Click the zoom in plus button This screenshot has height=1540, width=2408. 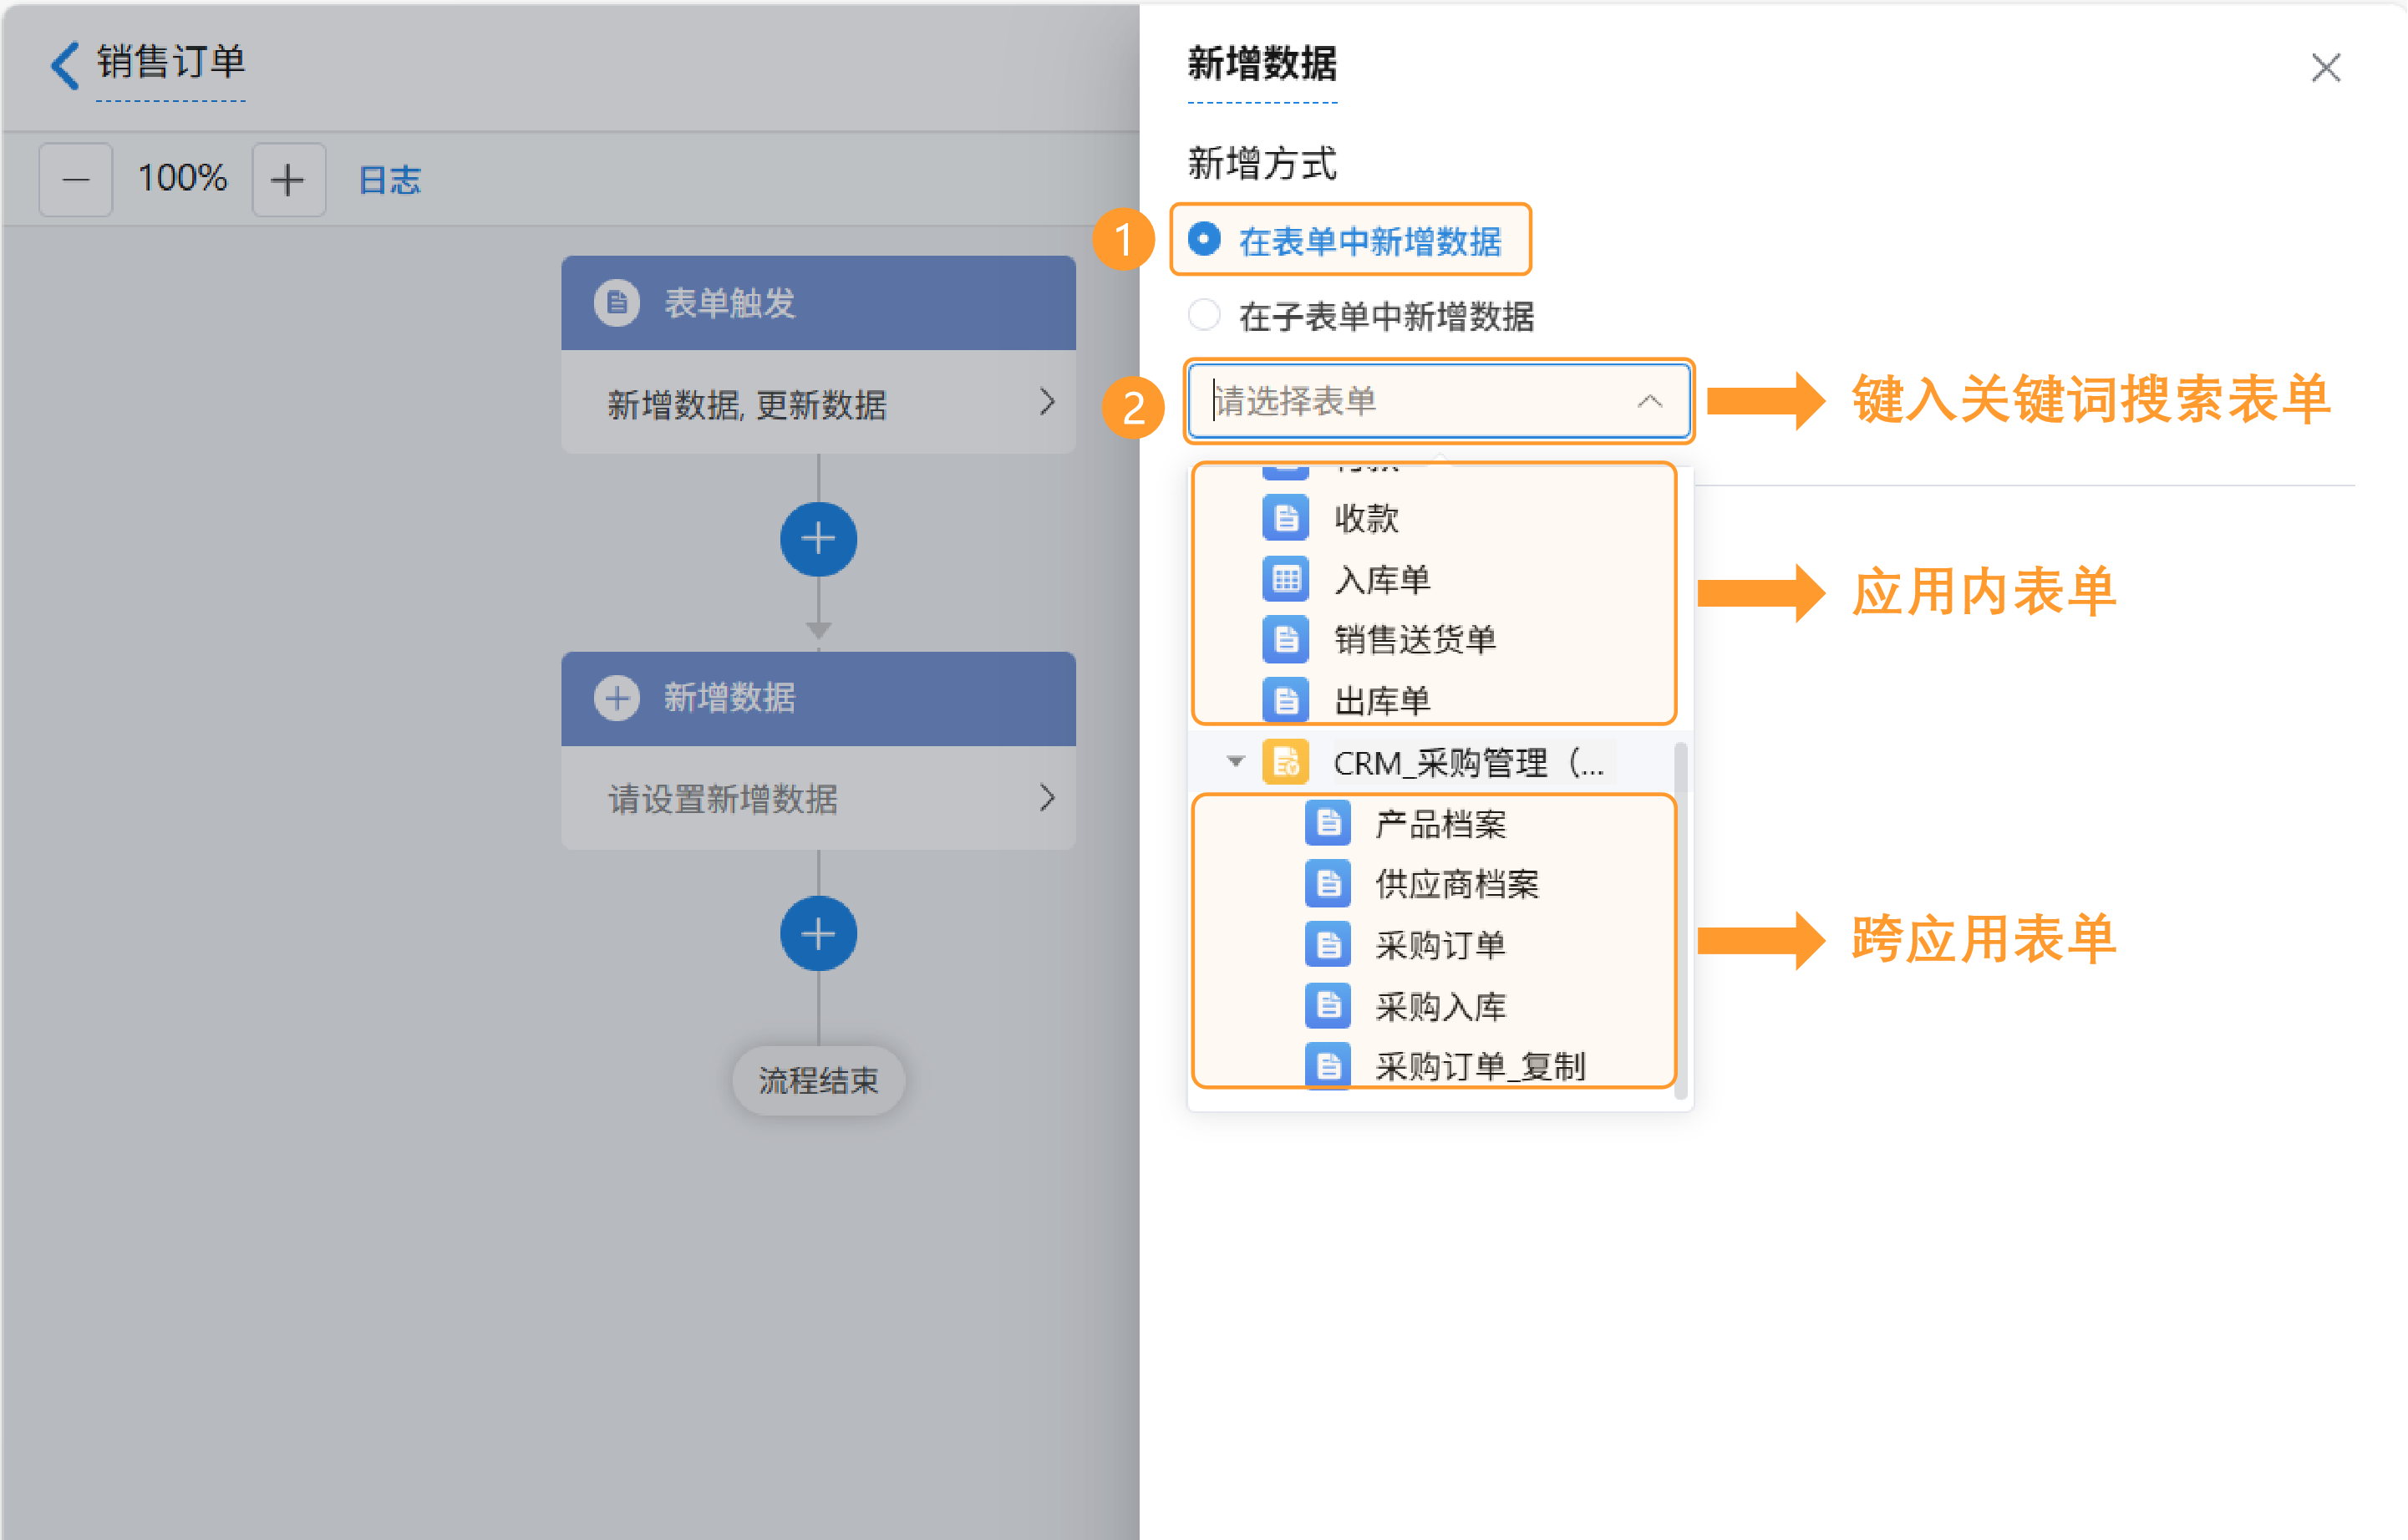288,180
